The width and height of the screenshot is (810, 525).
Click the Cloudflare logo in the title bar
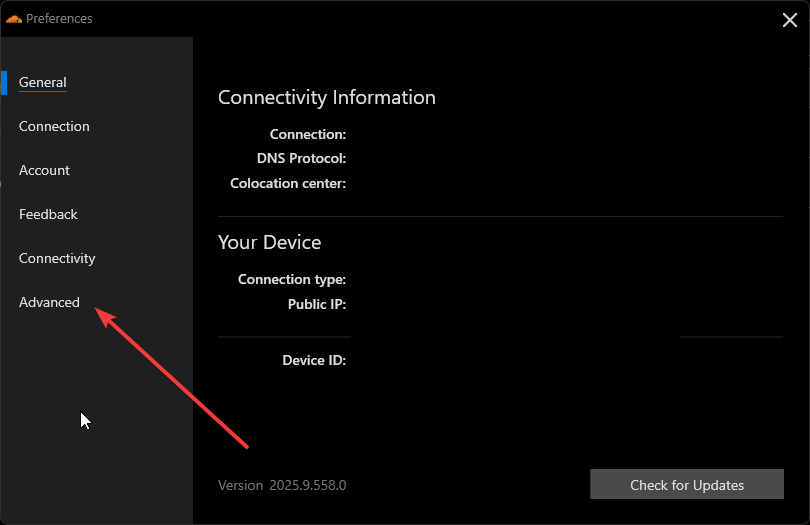[13, 18]
